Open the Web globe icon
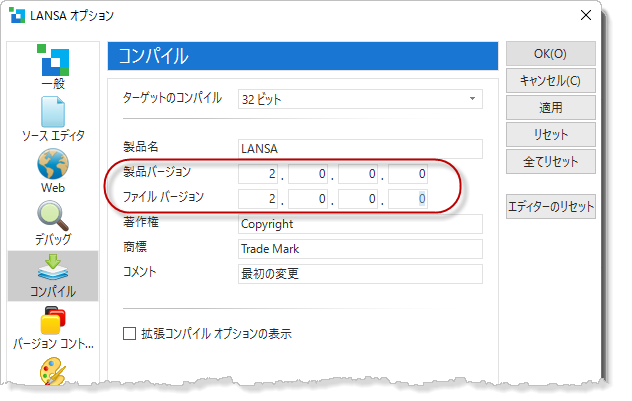Image resolution: width=632 pixels, height=401 pixels. click(53, 164)
